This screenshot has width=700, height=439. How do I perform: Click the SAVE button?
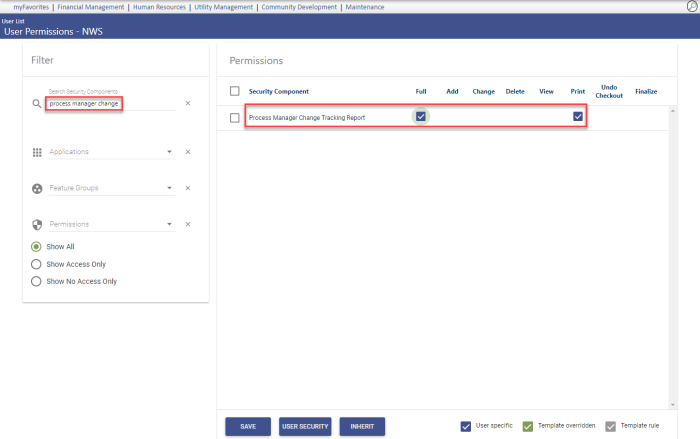[248, 426]
